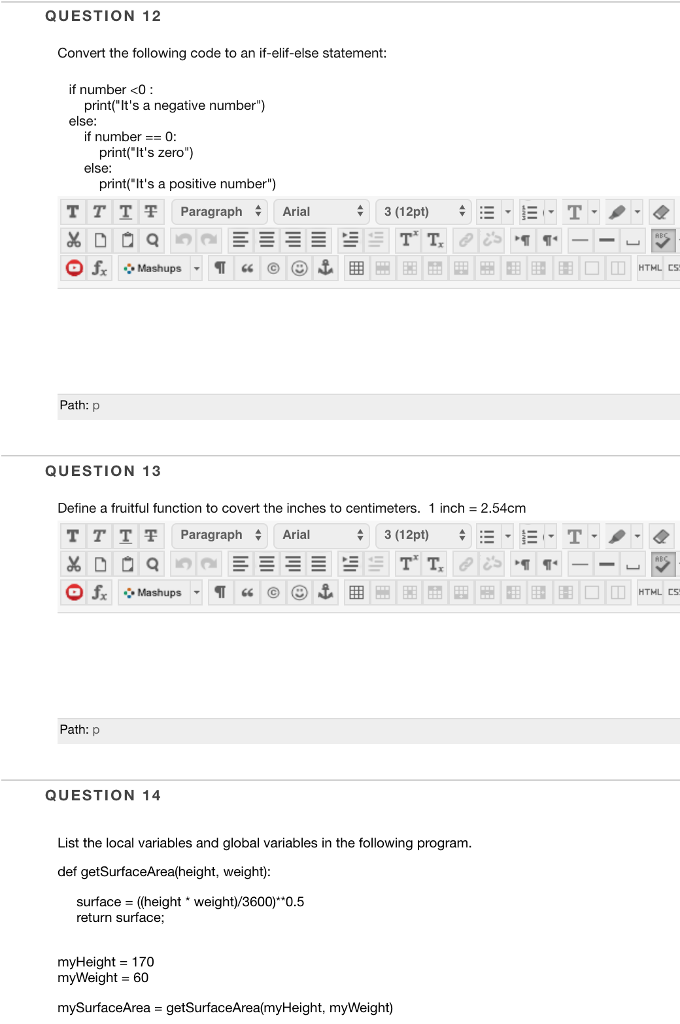
Task: Click "myHeight = 170" code line
Action: pos(106,962)
